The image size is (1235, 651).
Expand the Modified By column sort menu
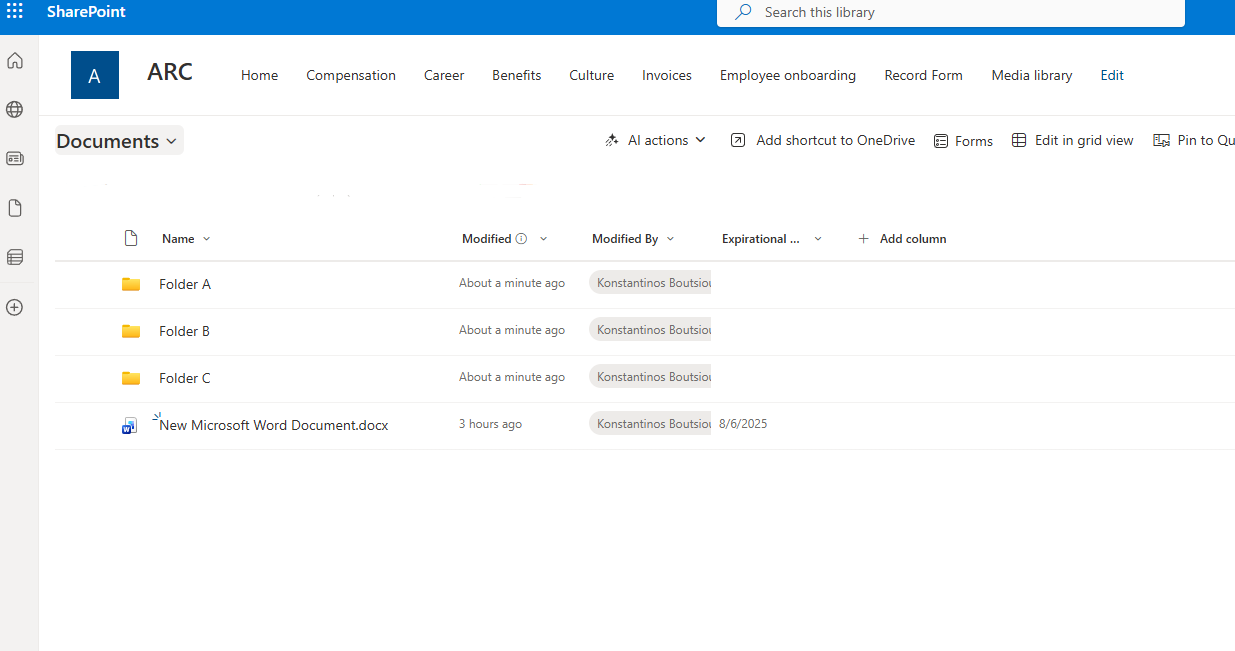pos(633,239)
